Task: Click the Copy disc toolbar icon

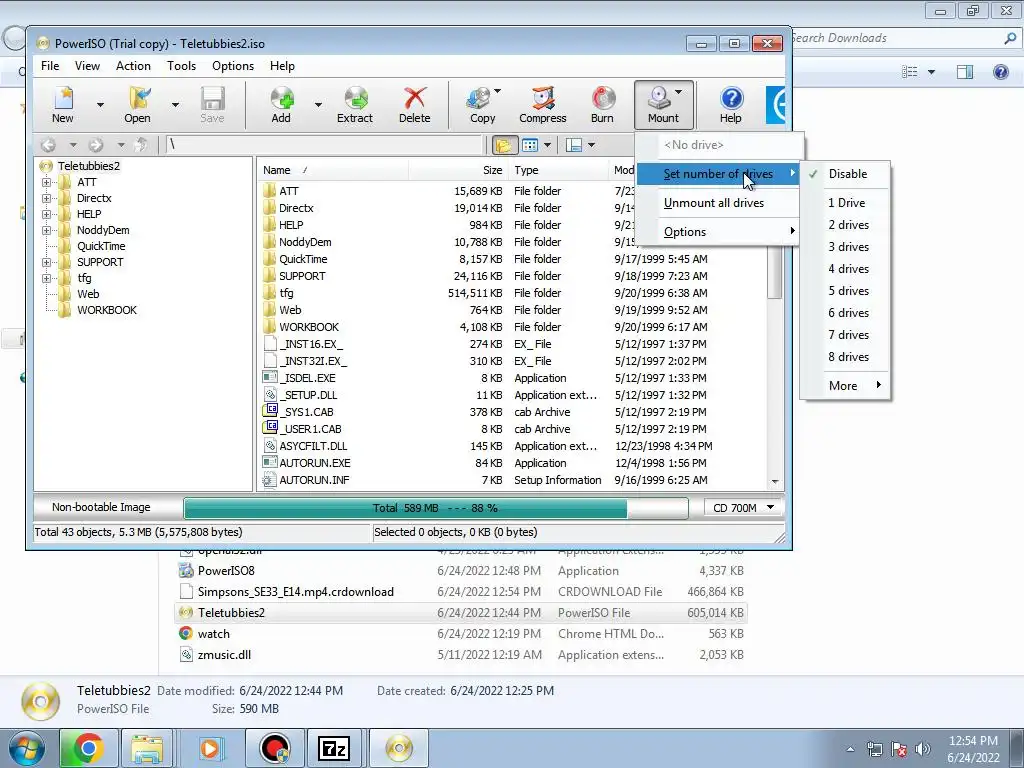Action: [x=482, y=104]
